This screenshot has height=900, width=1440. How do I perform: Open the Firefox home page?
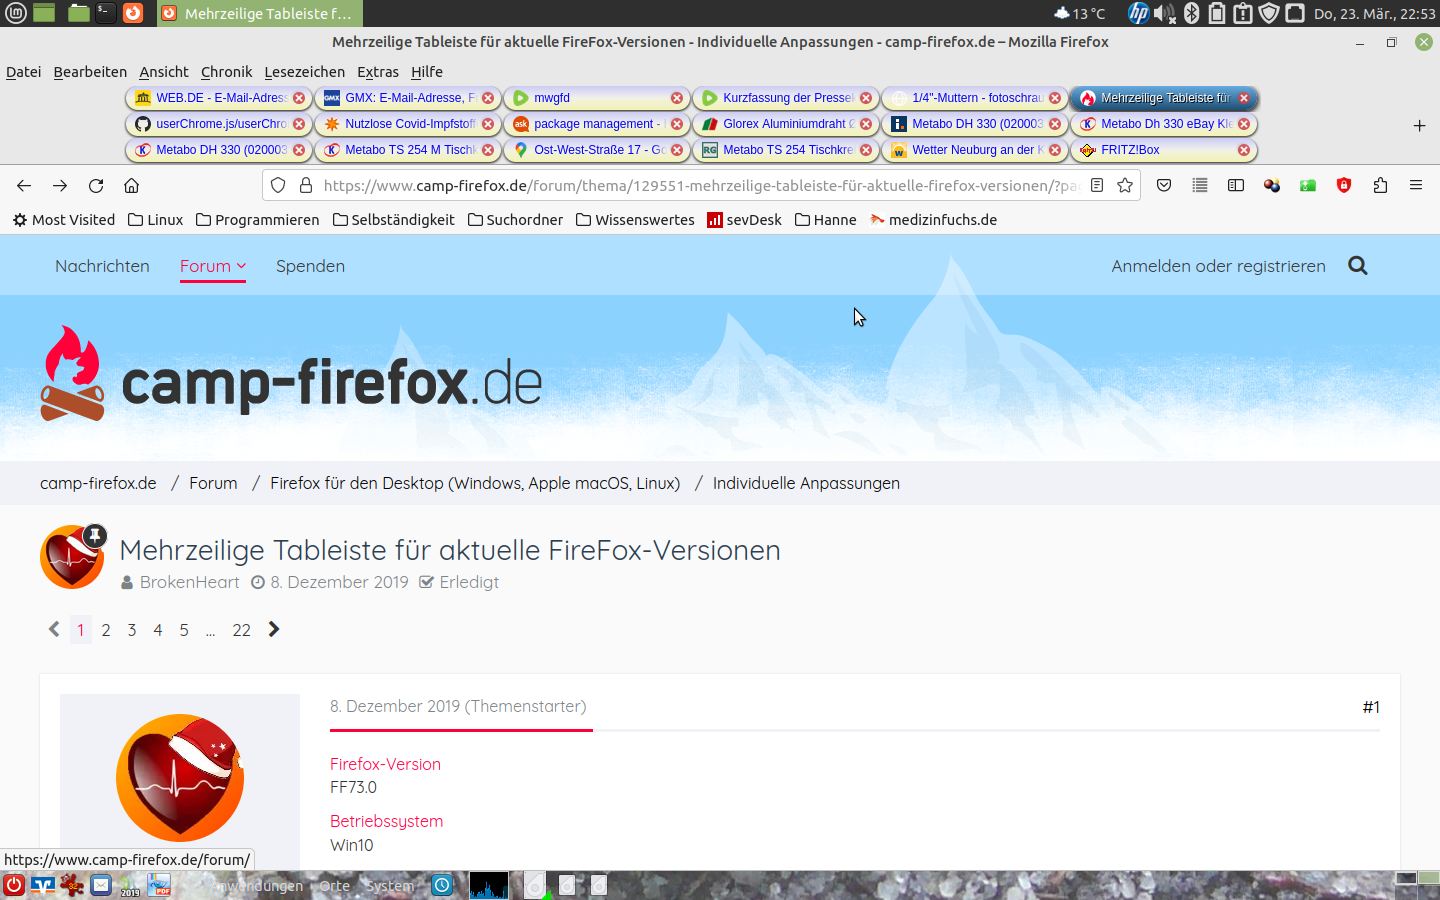(x=131, y=186)
